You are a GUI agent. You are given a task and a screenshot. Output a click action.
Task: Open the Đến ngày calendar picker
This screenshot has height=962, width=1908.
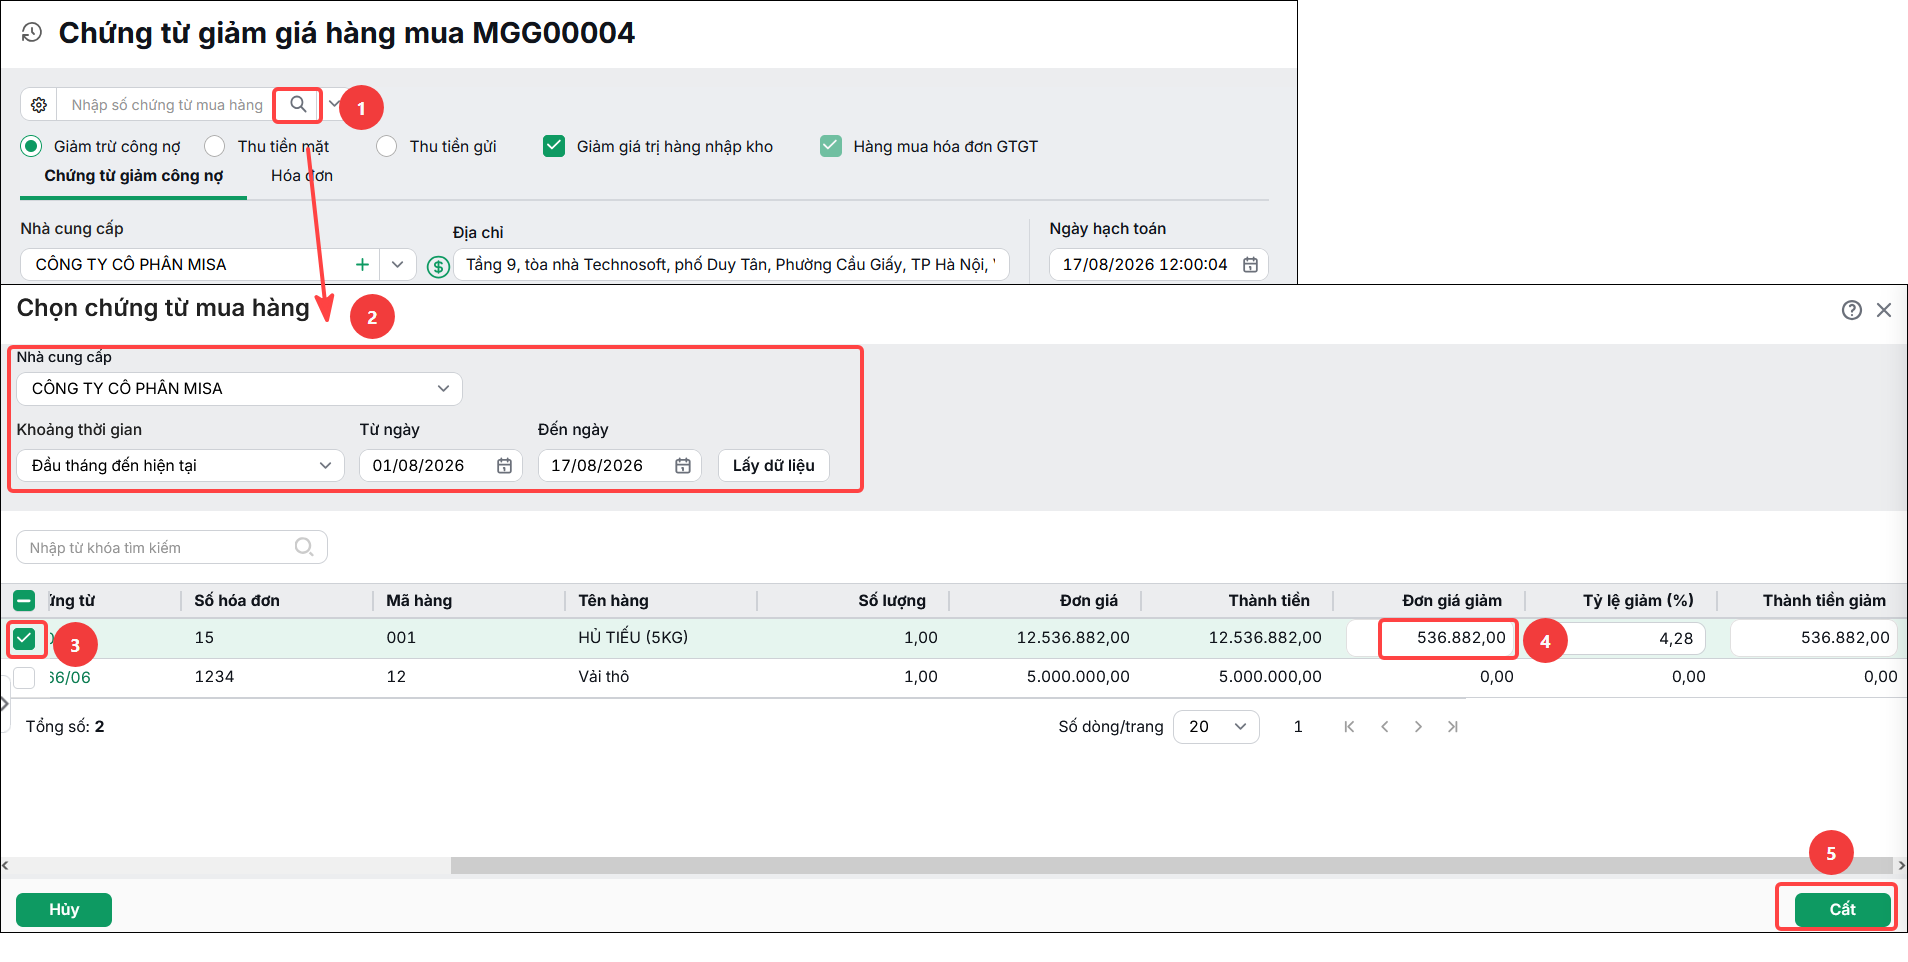coord(683,466)
